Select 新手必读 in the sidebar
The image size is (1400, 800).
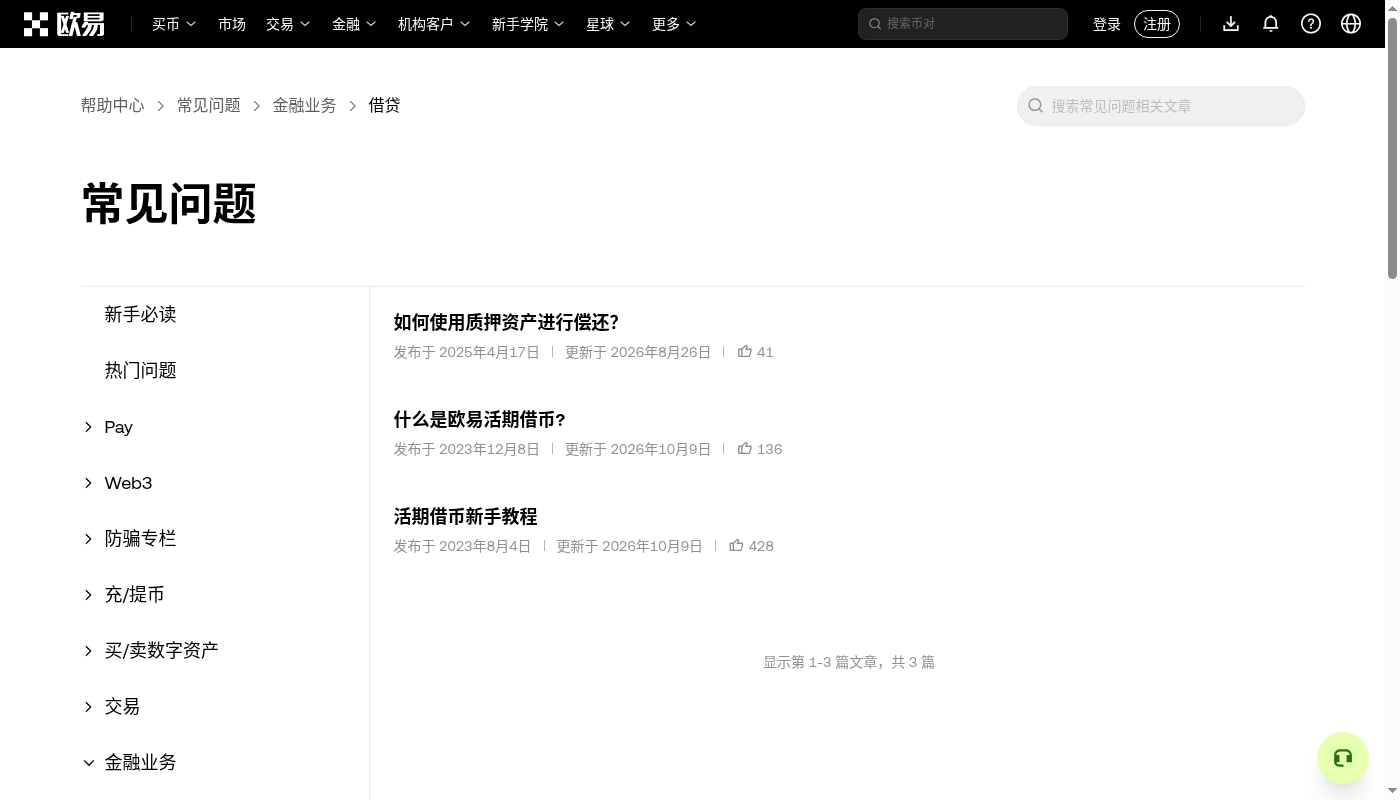(140, 315)
